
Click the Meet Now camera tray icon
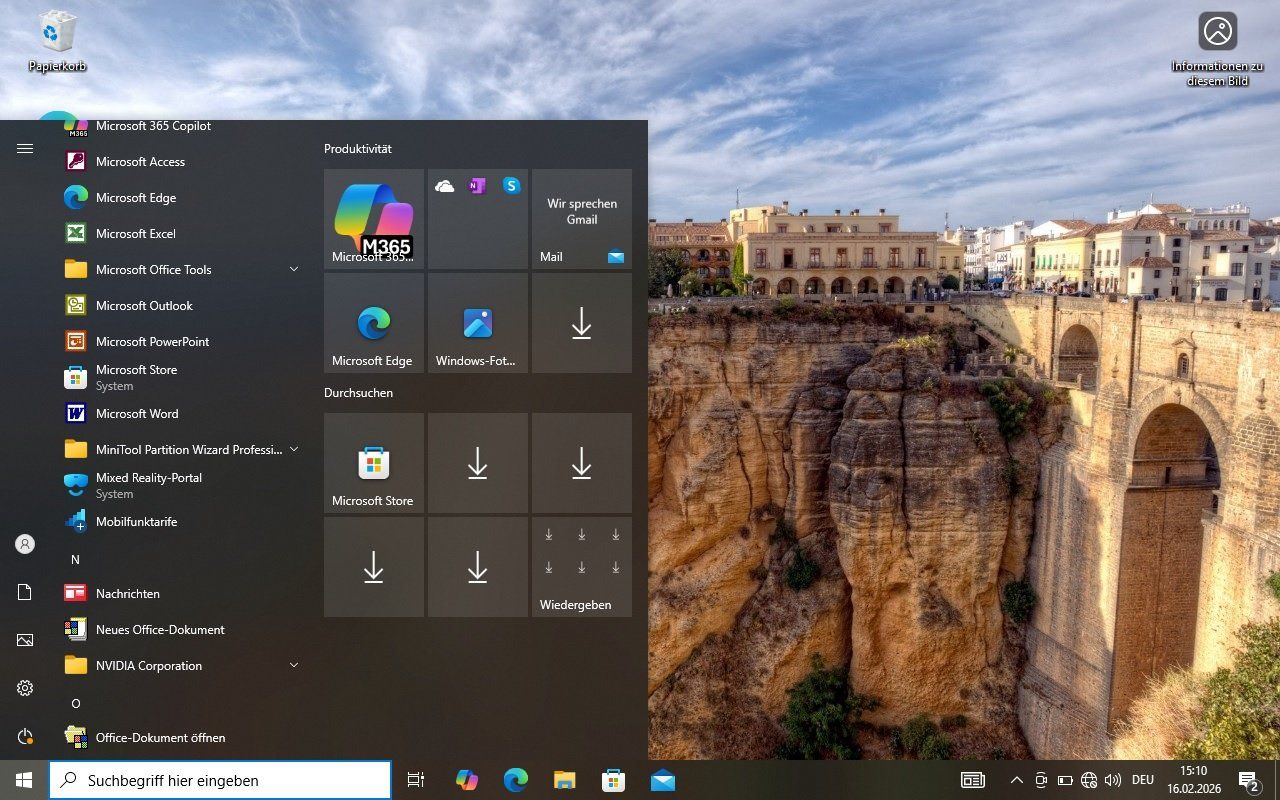click(x=1041, y=780)
